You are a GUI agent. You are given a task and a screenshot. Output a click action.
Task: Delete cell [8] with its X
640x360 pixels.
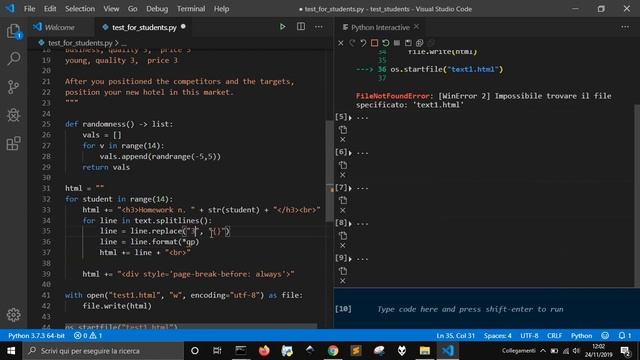click(343, 245)
